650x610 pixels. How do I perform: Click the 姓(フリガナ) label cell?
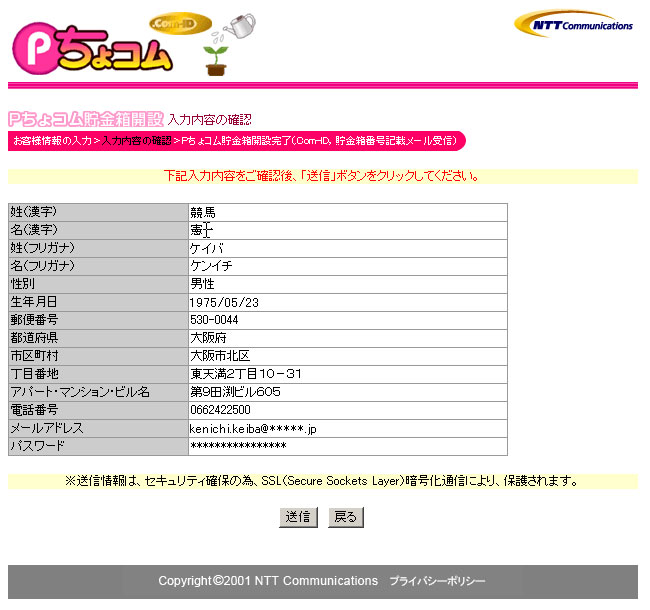(98, 249)
